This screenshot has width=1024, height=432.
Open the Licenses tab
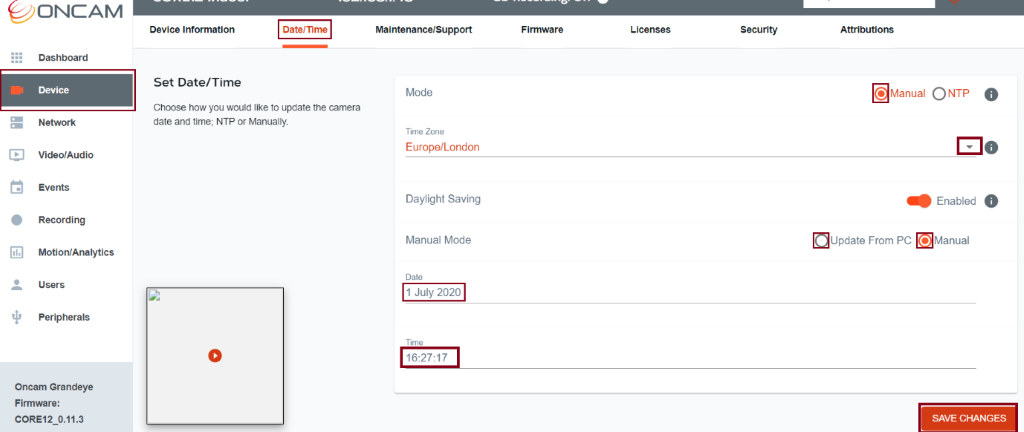650,29
